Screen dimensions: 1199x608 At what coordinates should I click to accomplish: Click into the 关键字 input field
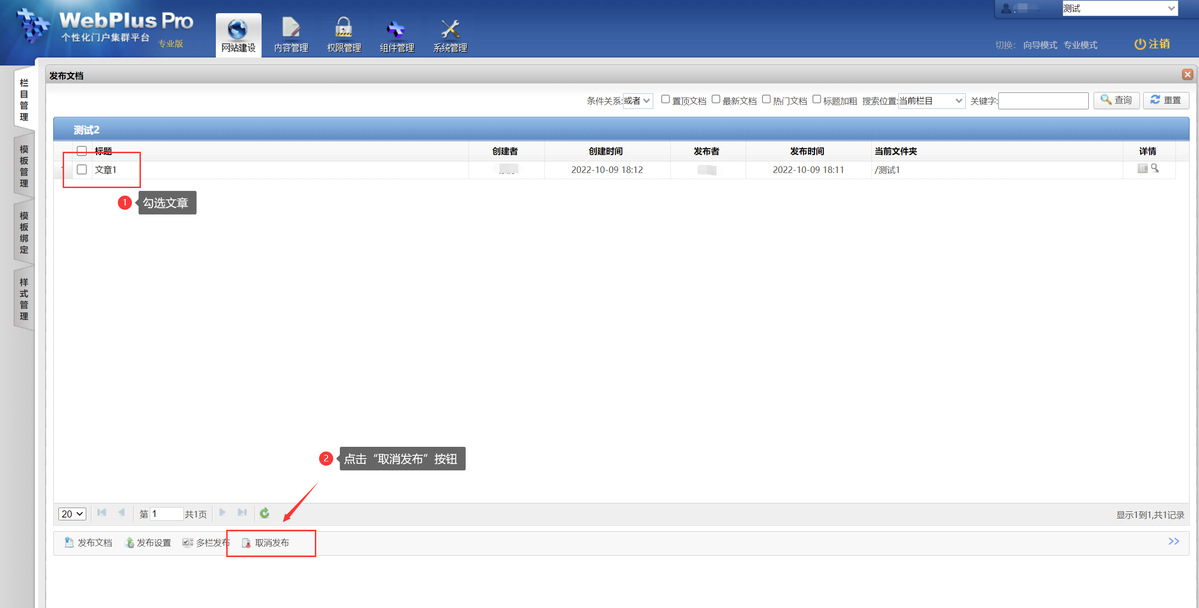(1043, 101)
